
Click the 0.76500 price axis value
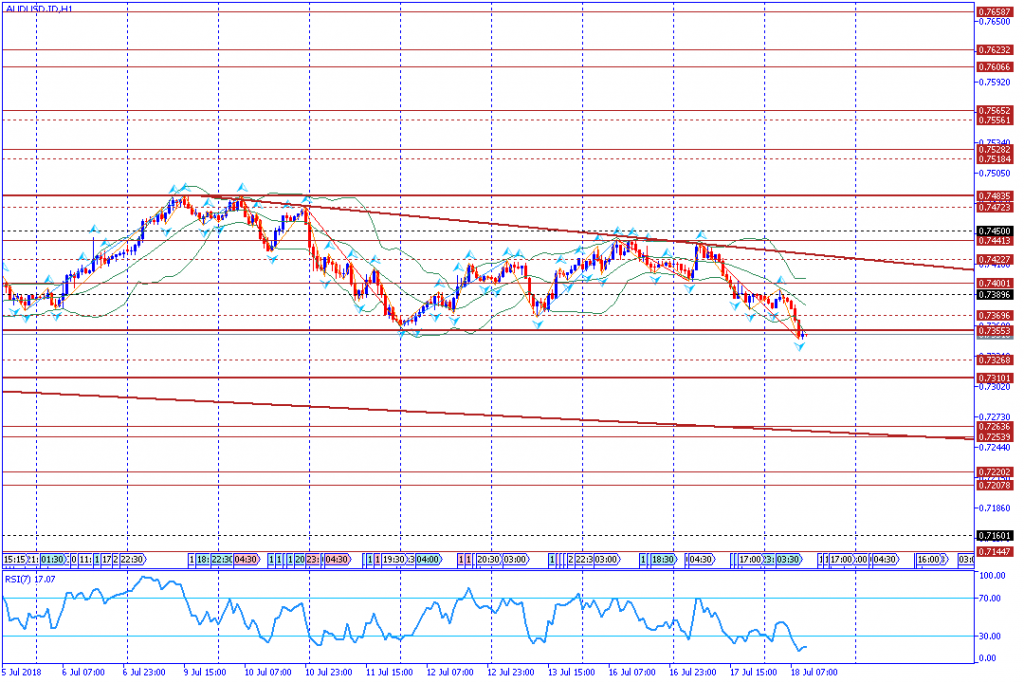click(x=995, y=22)
